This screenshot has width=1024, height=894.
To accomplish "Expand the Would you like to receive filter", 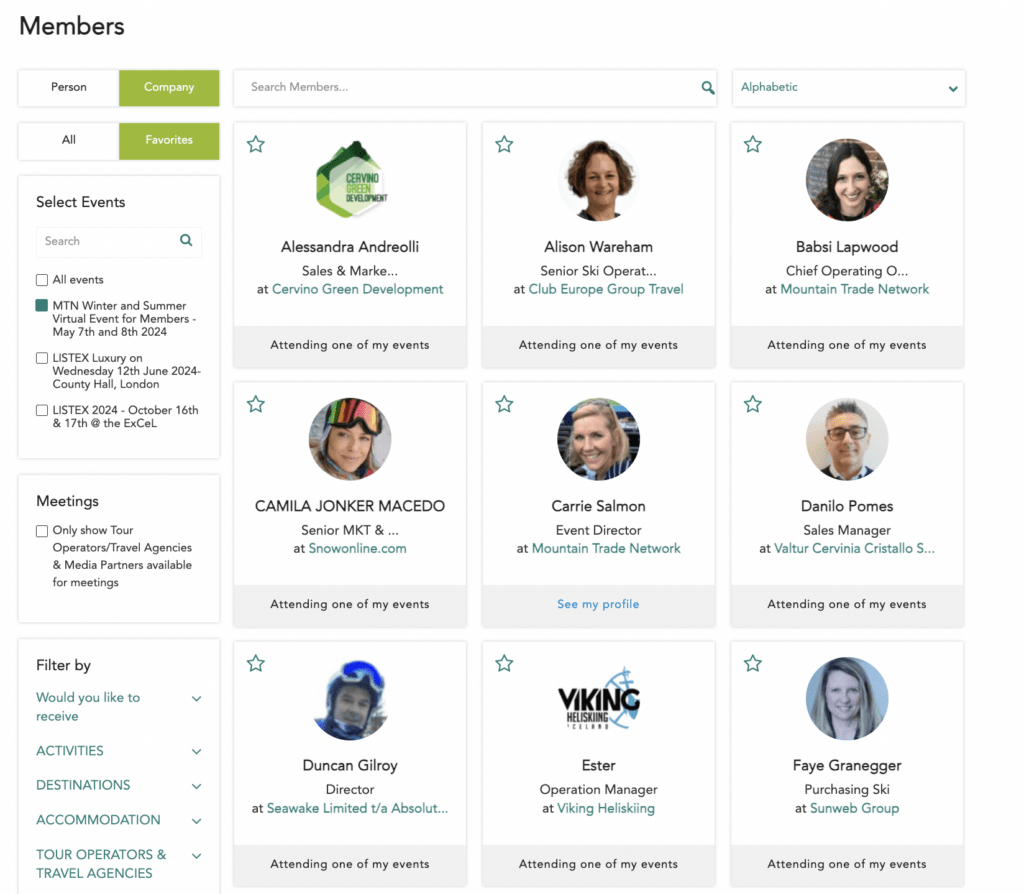I will point(118,707).
